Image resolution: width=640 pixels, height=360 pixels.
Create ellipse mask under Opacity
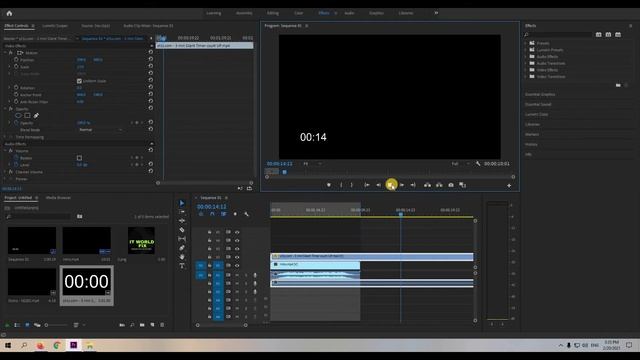(18, 116)
